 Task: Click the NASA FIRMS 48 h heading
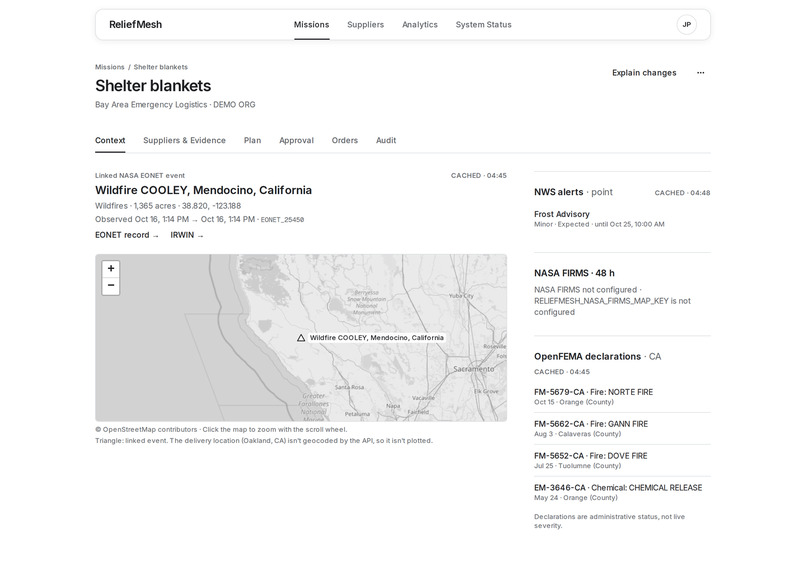click(574, 273)
